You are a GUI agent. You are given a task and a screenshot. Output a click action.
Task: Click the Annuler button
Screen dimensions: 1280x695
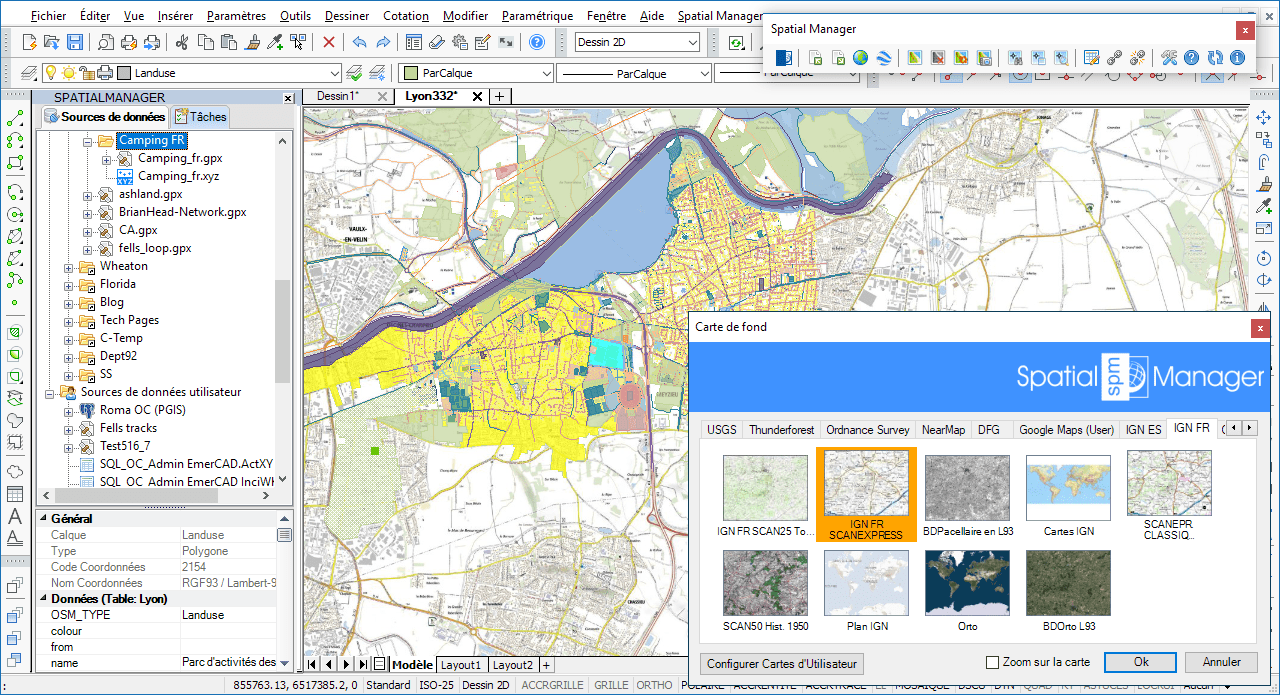(x=1221, y=662)
